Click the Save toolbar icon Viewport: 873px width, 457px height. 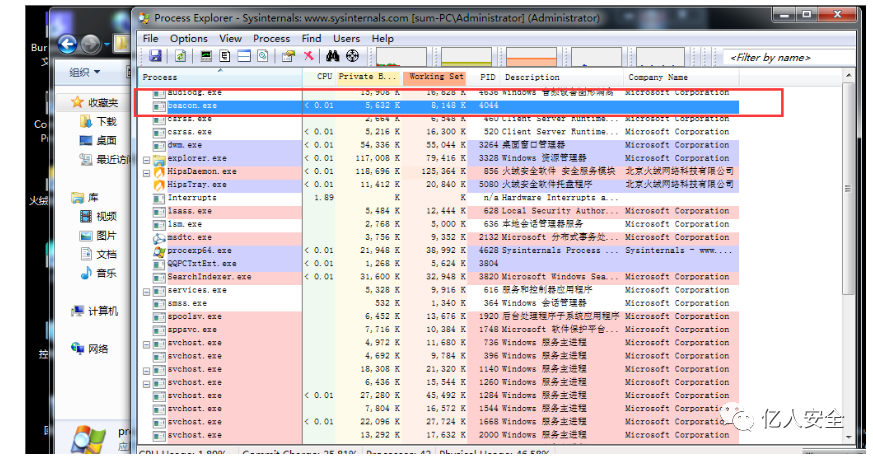coord(155,56)
